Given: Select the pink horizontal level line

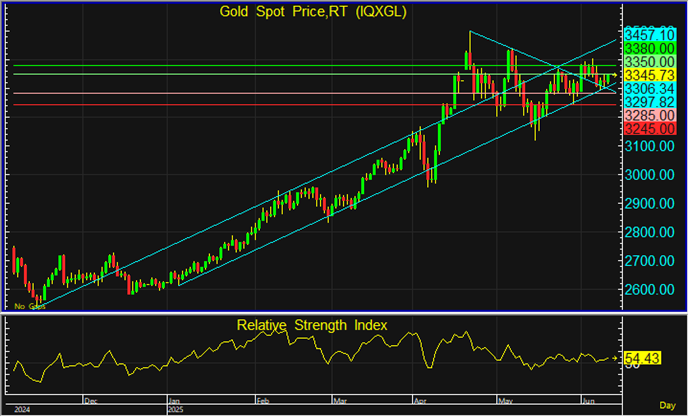Looking at the screenshot, I should [315, 93].
